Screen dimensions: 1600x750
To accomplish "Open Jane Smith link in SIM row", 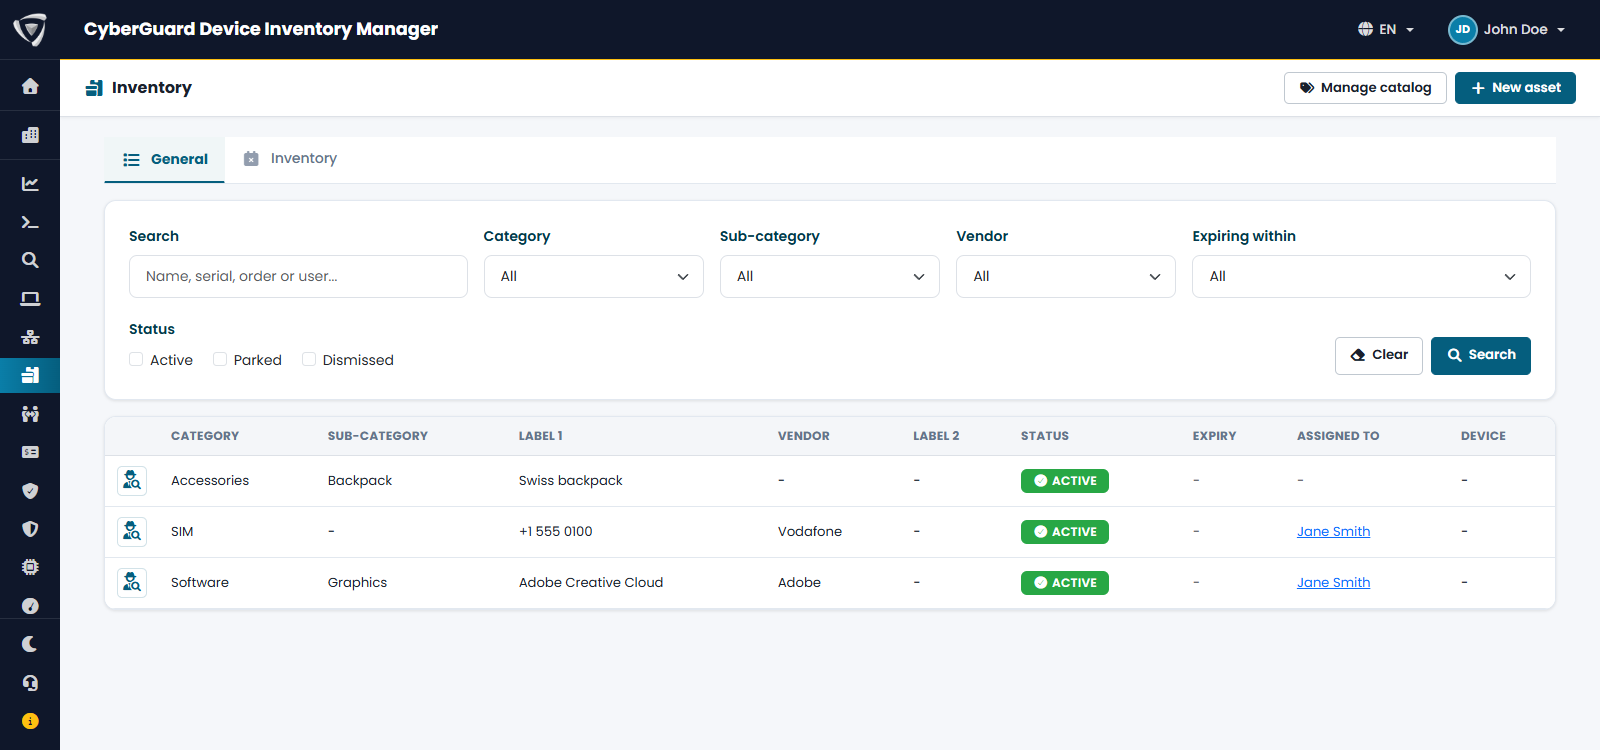I will [x=1333, y=532].
